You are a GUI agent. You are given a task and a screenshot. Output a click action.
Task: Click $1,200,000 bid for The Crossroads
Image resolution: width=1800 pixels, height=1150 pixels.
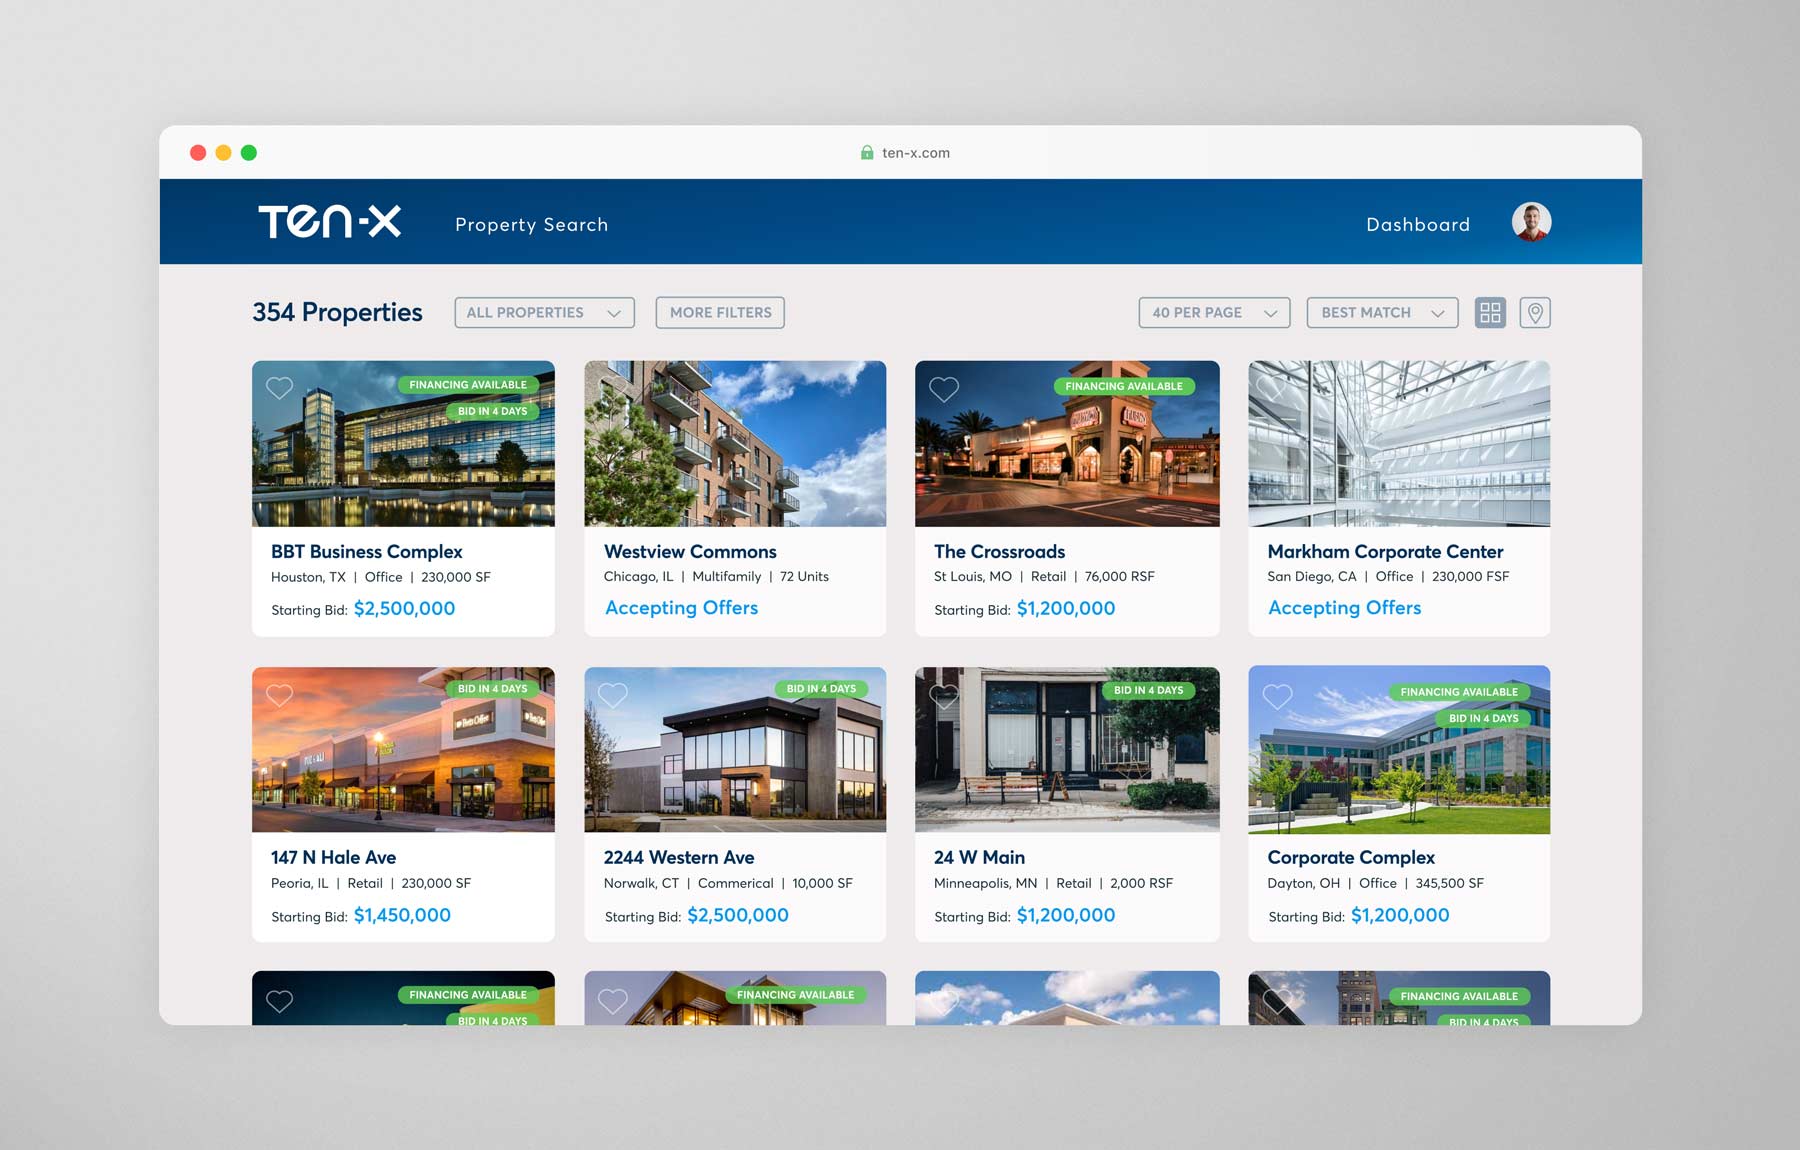click(x=1066, y=609)
